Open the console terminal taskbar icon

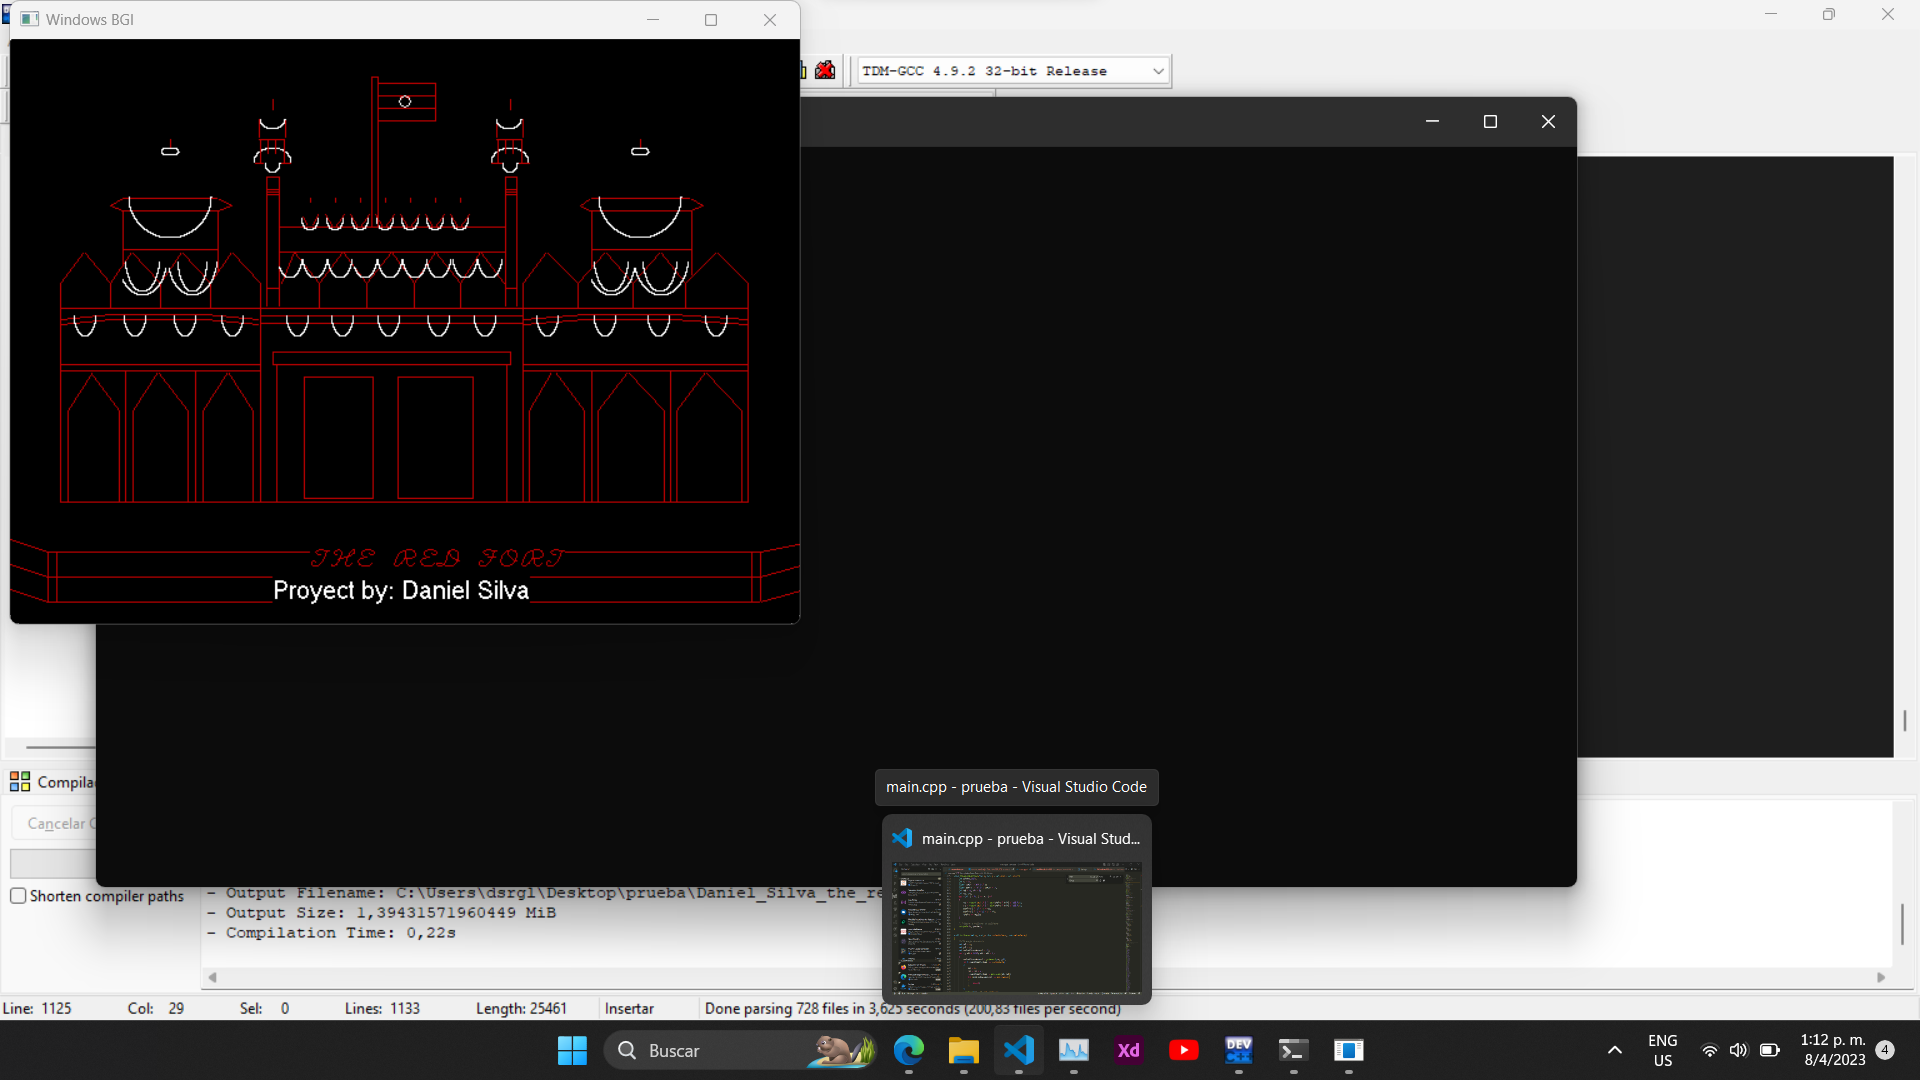click(1293, 1050)
